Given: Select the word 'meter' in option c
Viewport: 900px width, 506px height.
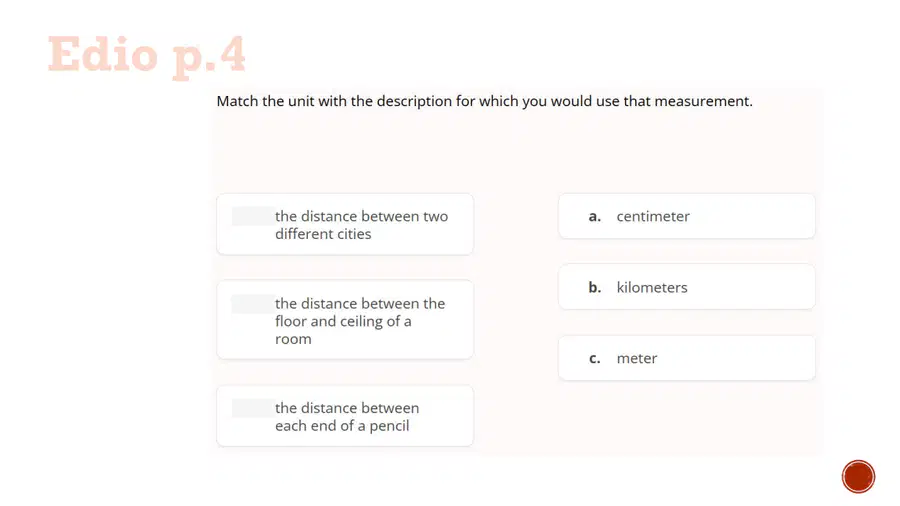Looking at the screenshot, I should (637, 359).
